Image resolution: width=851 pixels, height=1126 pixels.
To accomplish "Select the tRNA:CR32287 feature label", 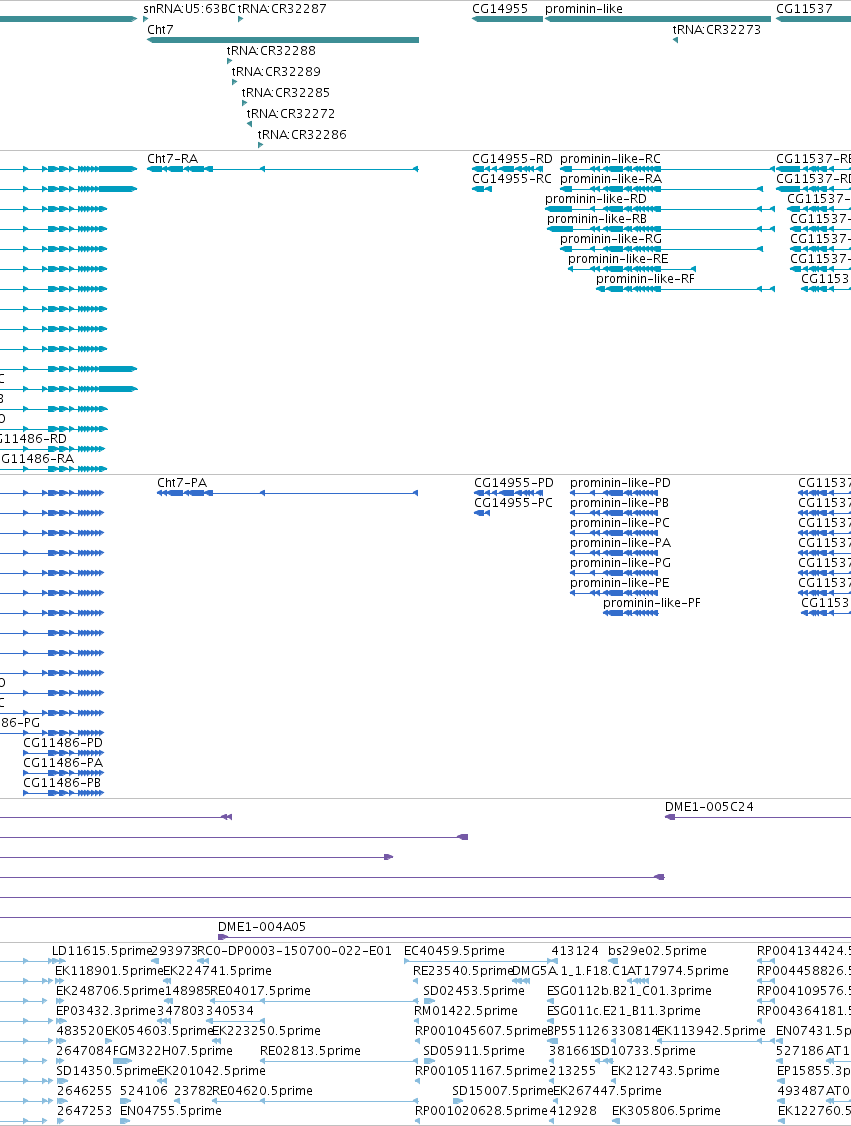I will [282, 9].
